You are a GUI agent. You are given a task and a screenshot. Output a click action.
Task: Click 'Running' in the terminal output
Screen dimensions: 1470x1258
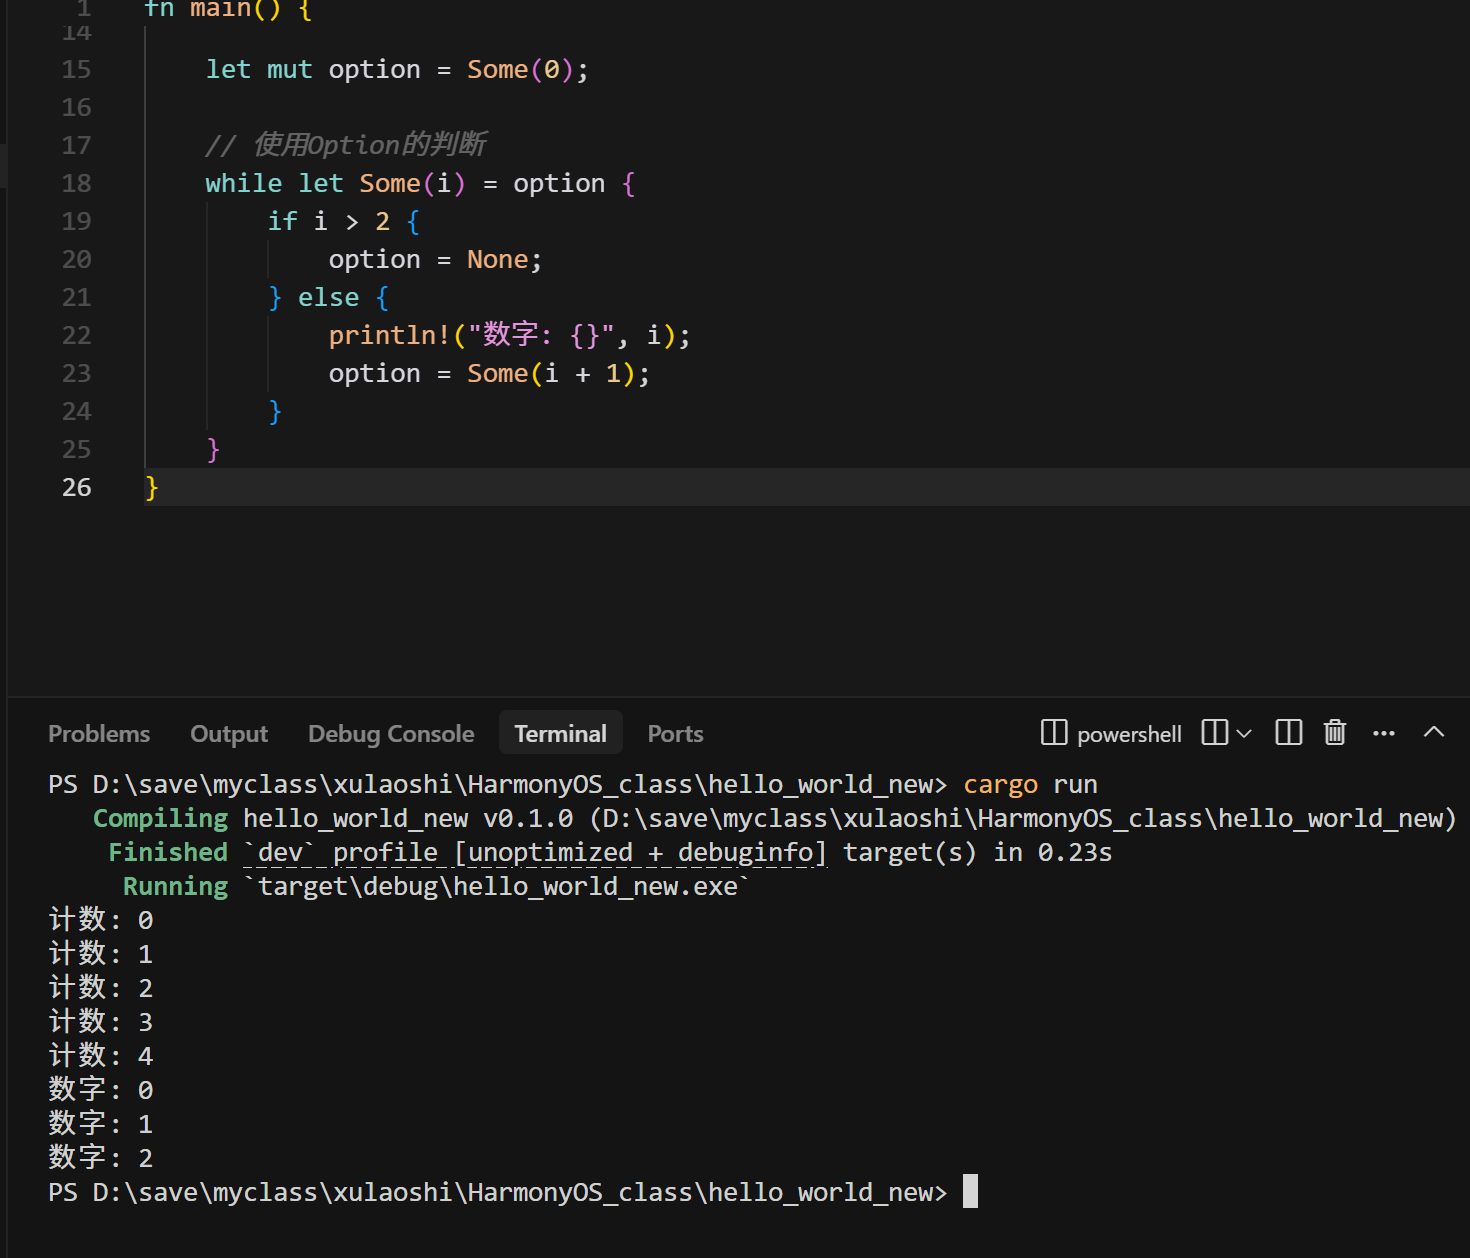[175, 886]
